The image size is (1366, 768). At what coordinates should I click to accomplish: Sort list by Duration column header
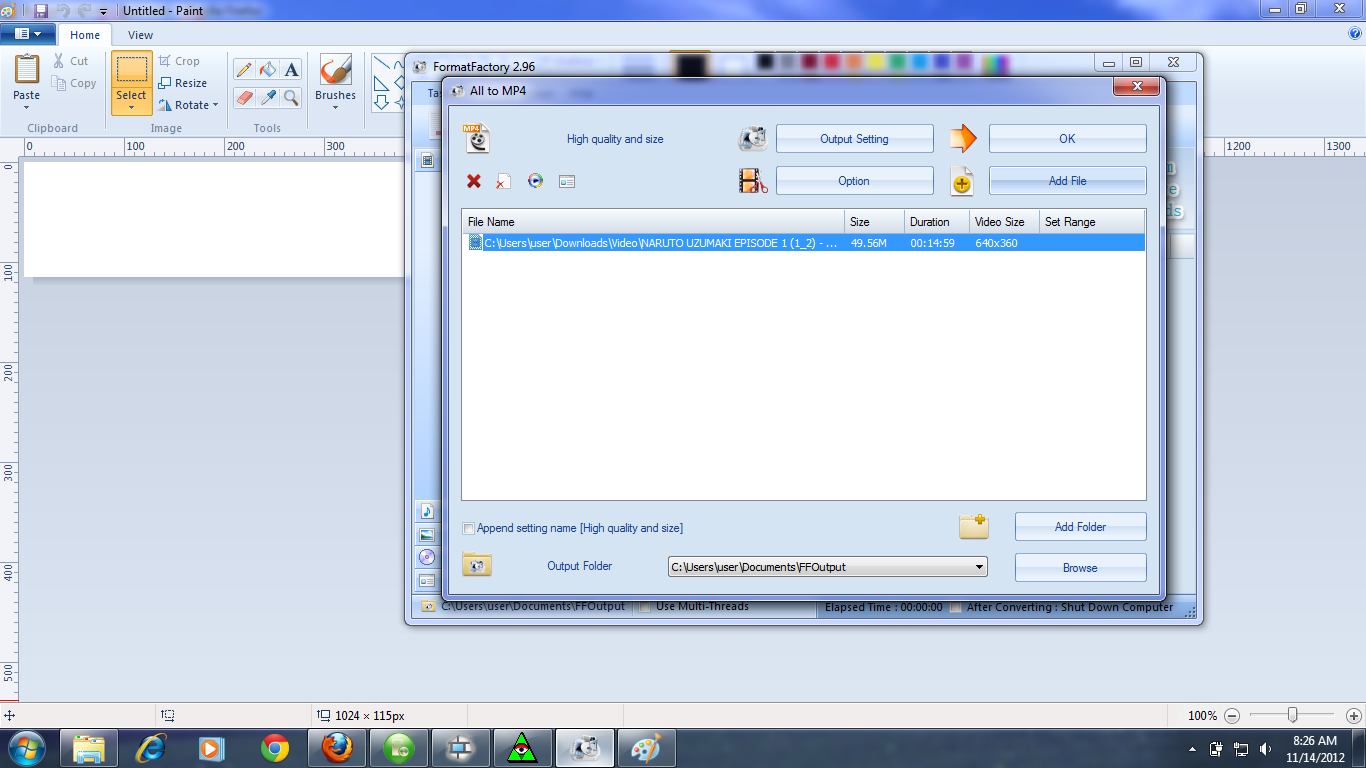coord(936,222)
